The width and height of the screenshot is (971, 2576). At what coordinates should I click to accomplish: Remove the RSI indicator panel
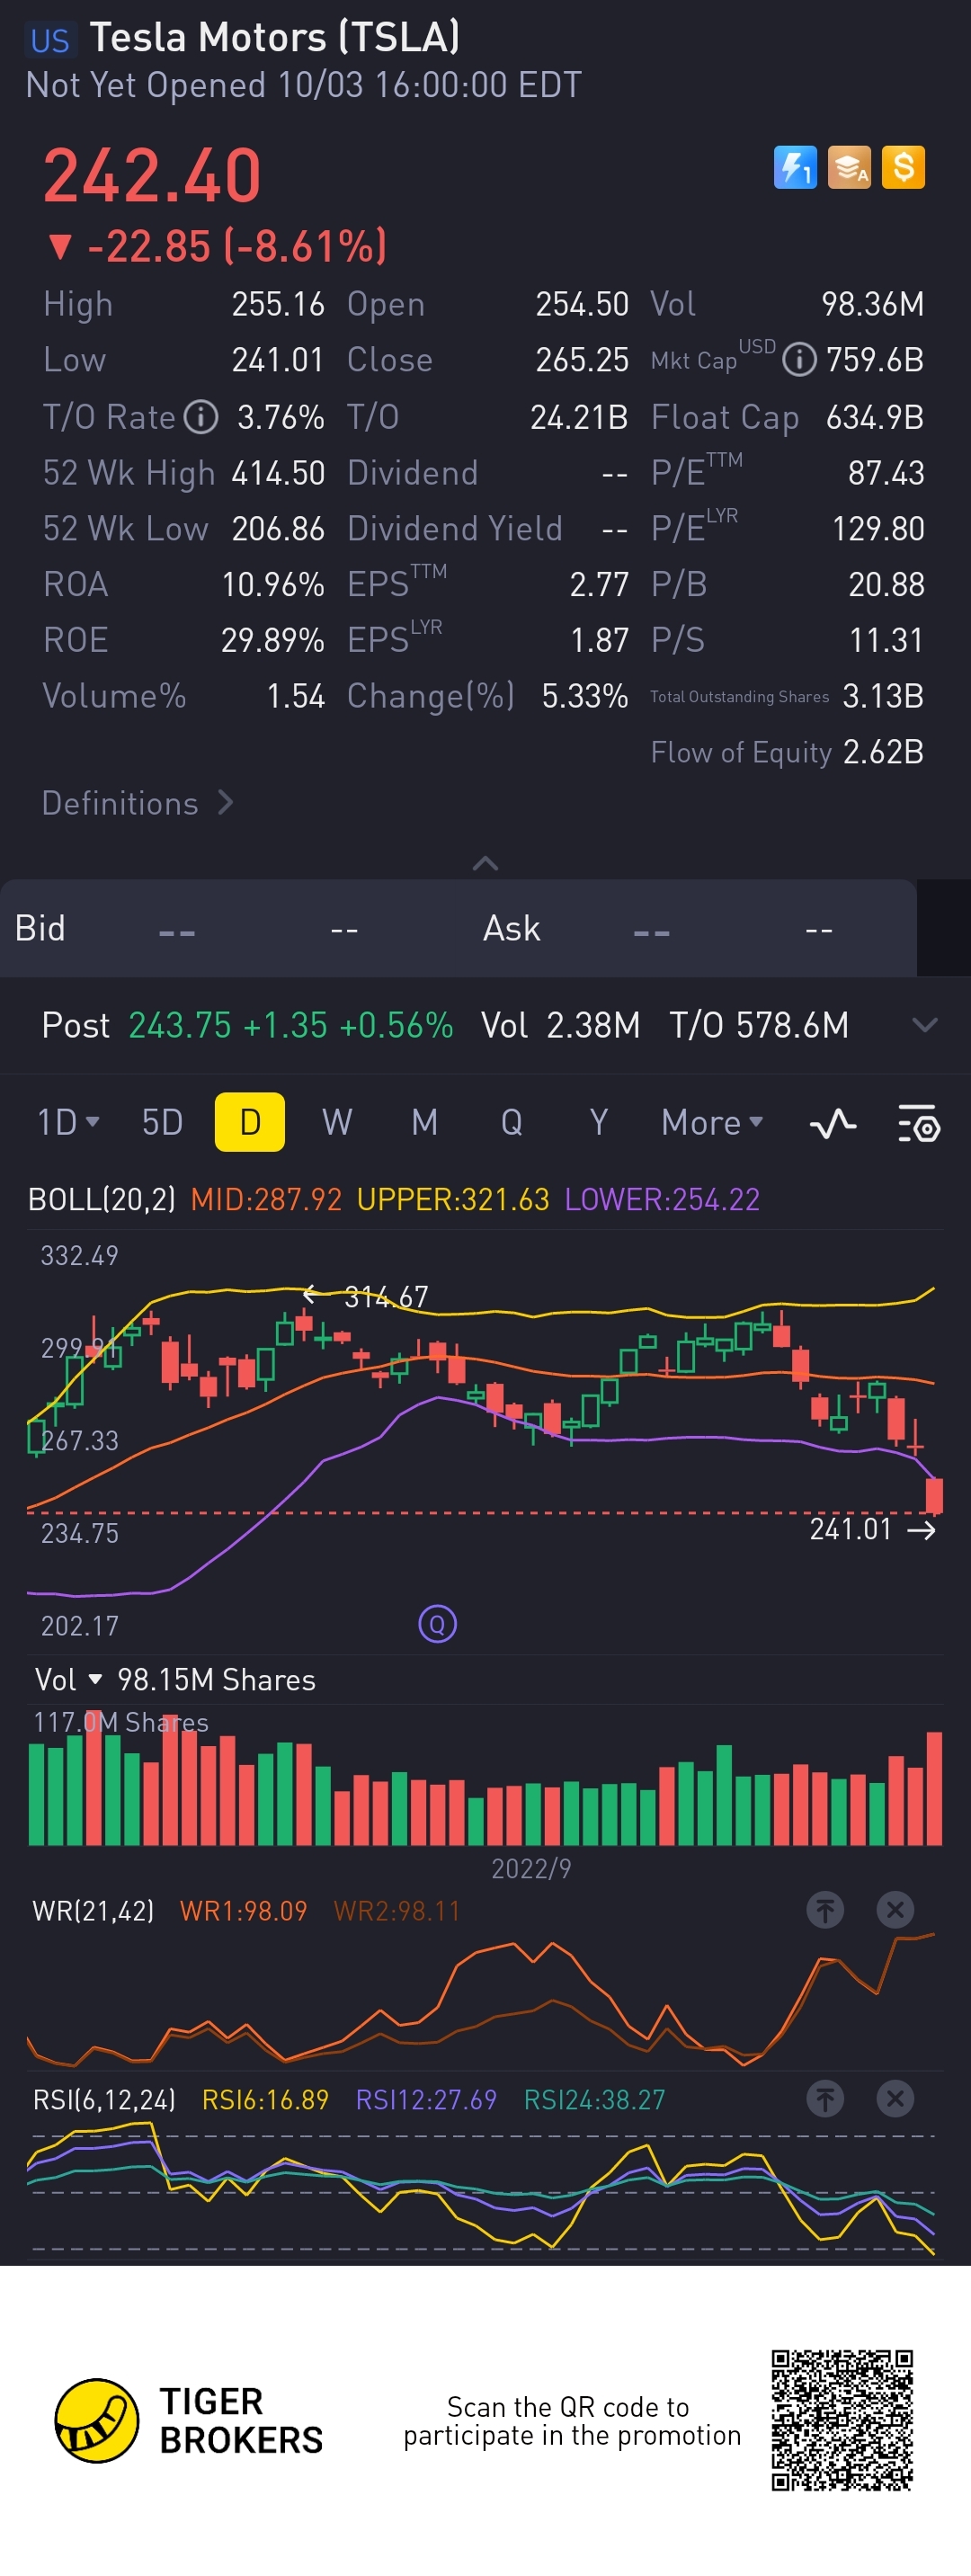coord(895,2098)
